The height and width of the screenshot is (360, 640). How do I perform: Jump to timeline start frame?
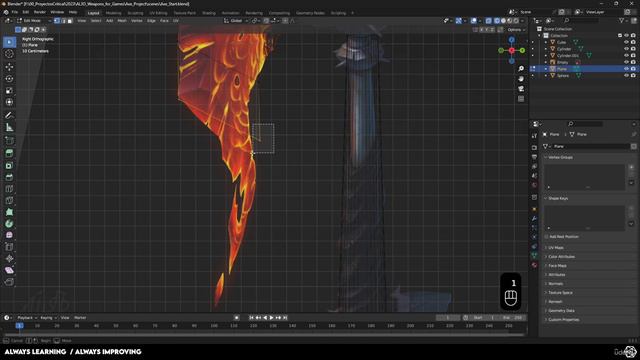click(x=251, y=318)
